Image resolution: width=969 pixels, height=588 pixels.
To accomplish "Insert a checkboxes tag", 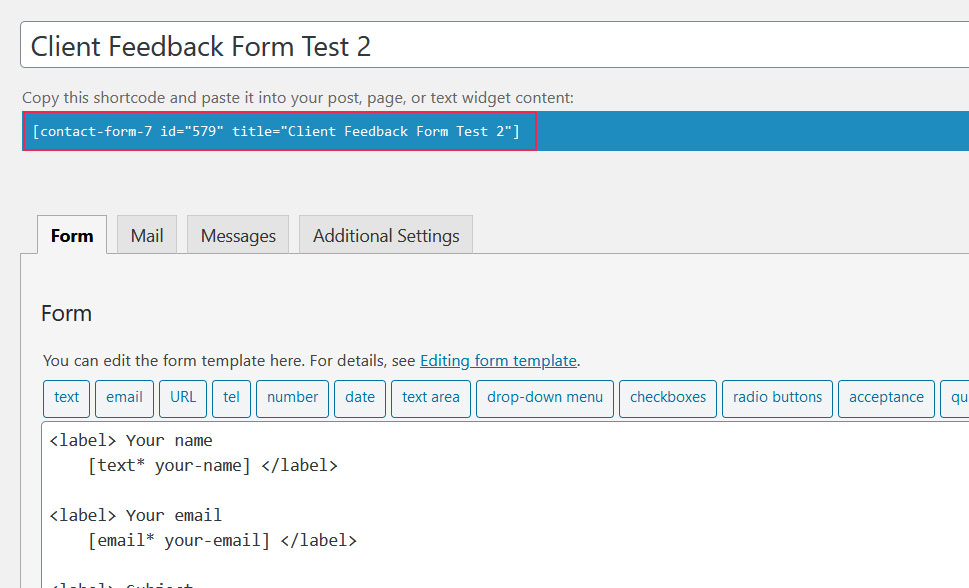I will click(667, 398).
